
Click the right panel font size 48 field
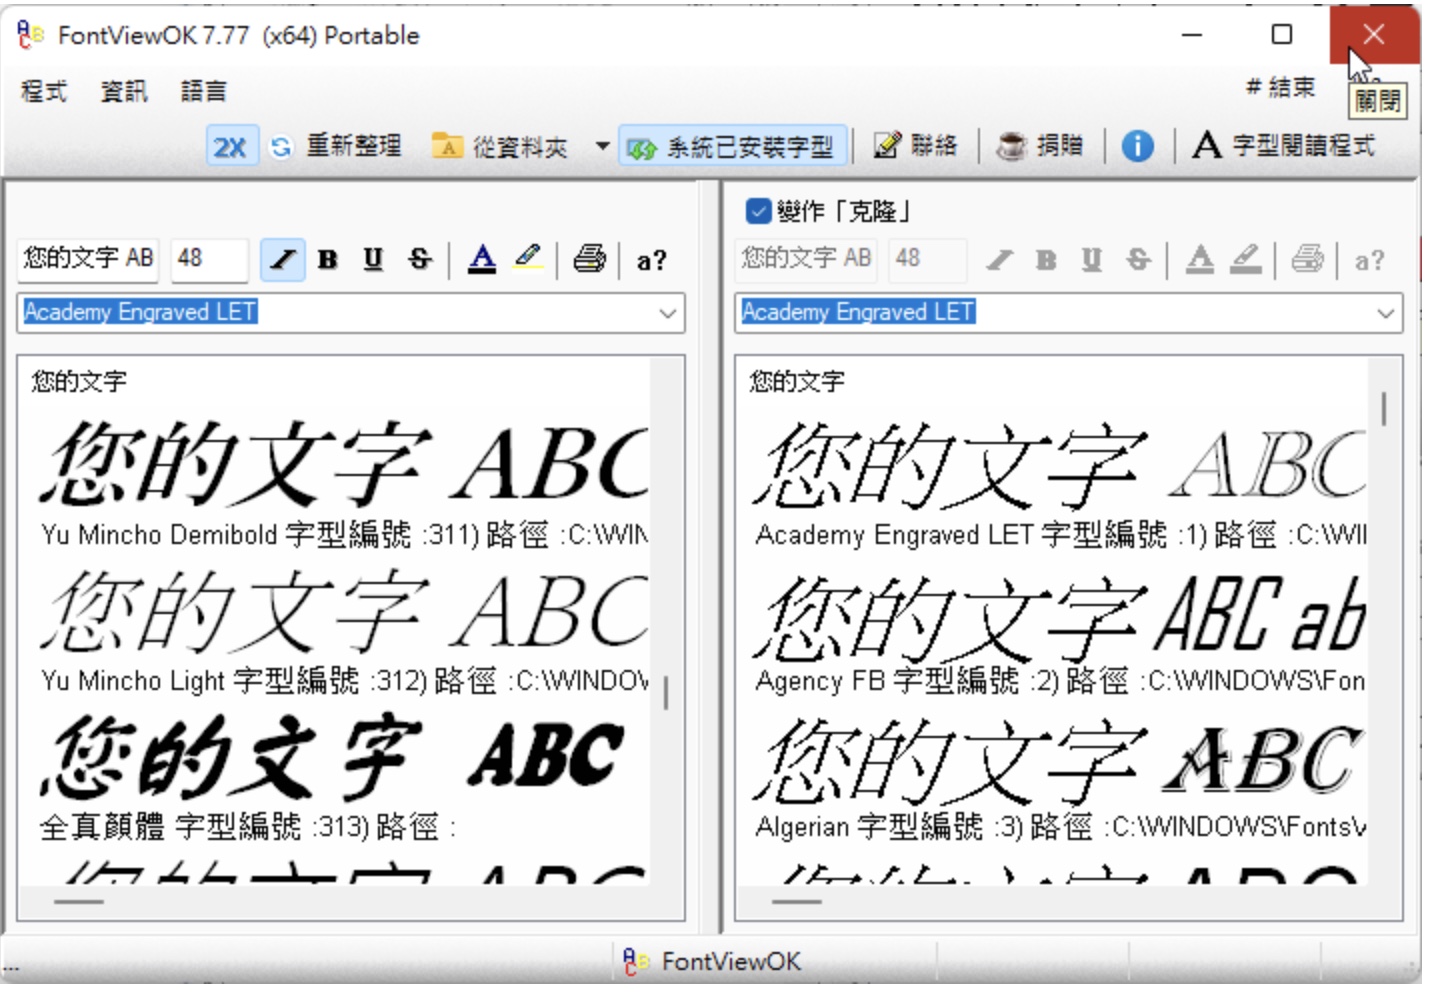[926, 258]
